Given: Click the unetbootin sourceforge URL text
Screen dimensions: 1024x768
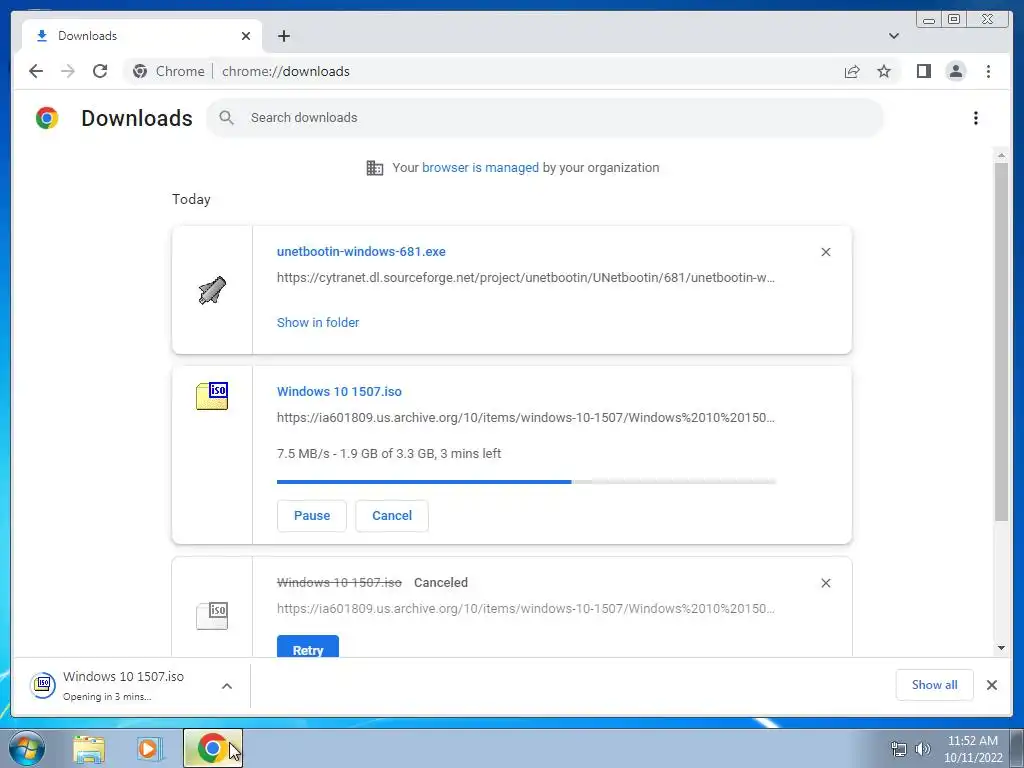Looking at the screenshot, I should [x=526, y=278].
